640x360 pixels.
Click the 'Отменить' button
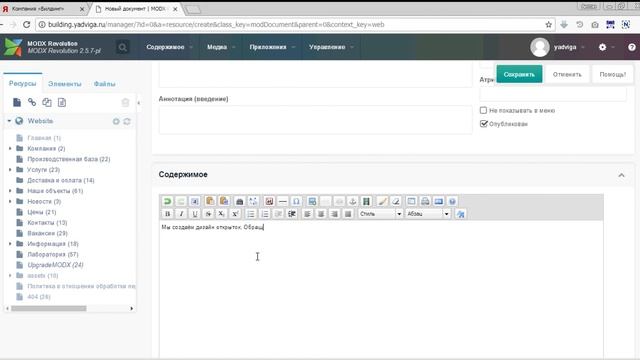[x=567, y=74]
